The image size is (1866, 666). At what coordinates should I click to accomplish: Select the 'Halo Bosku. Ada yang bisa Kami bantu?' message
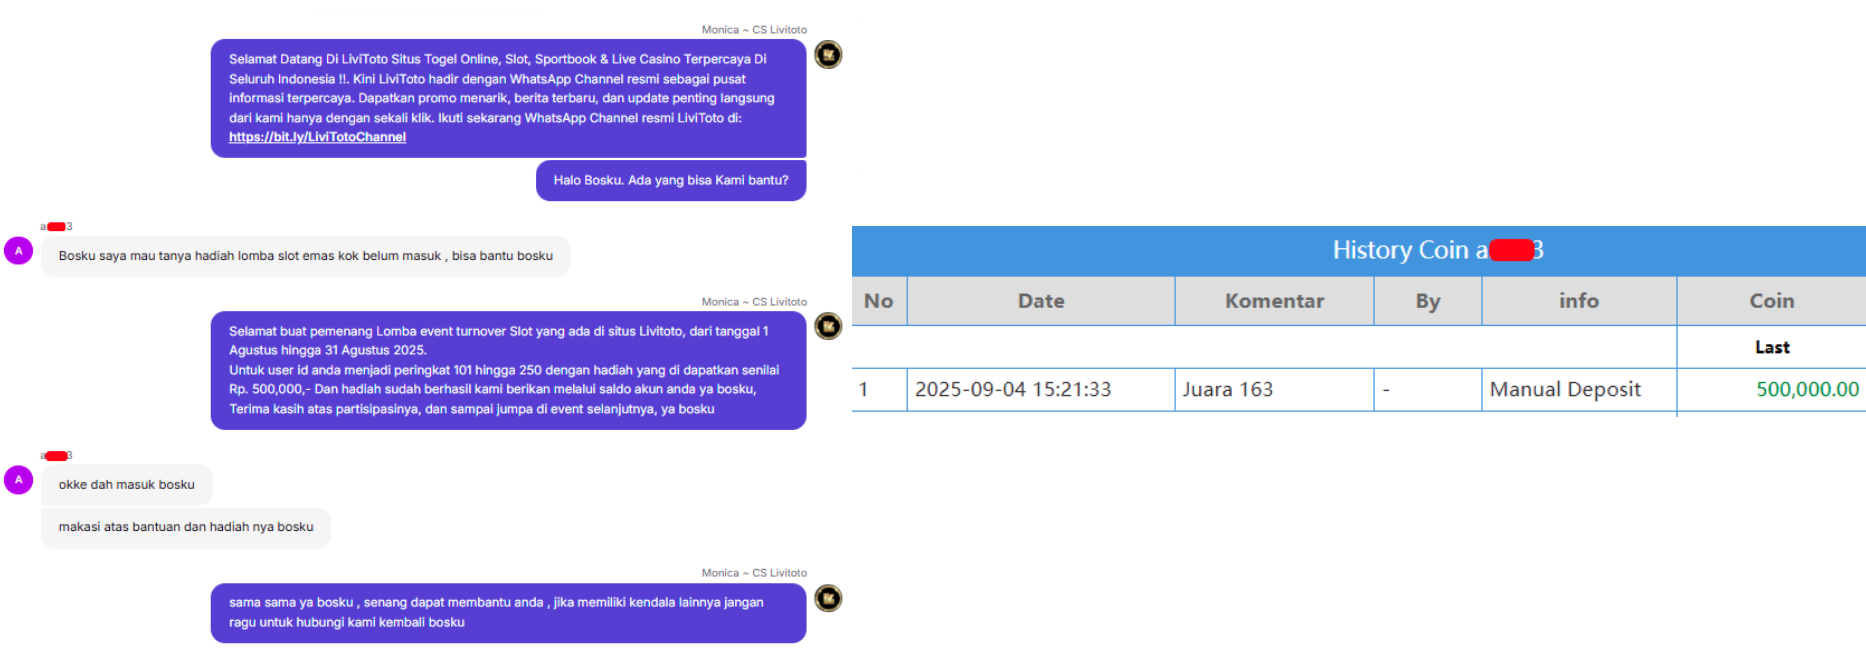click(671, 181)
